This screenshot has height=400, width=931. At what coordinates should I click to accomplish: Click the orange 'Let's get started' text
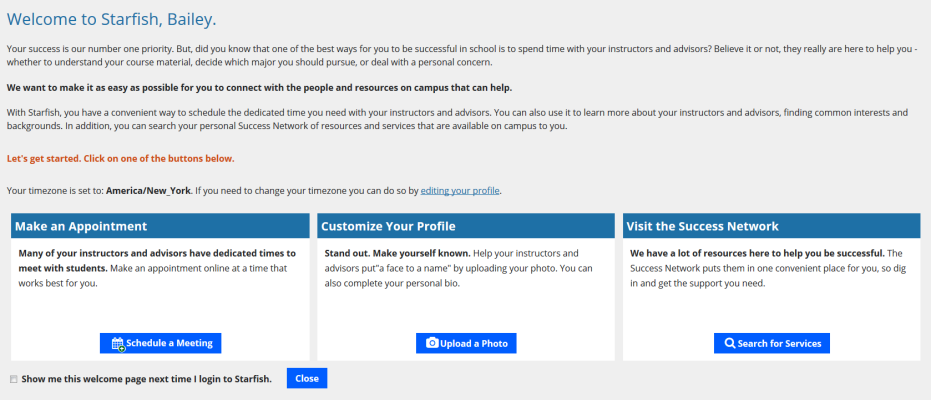(121, 159)
